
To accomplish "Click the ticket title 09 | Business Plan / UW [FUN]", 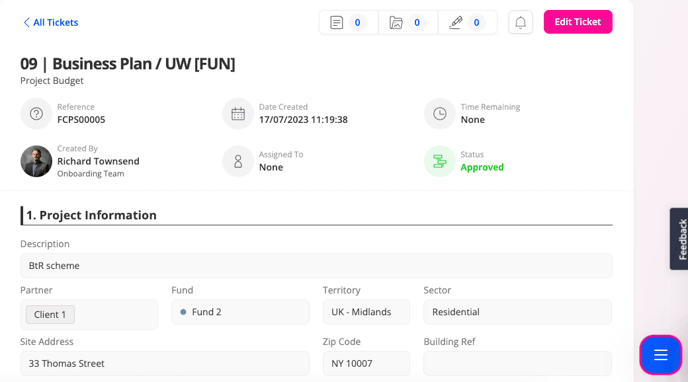I will click(x=128, y=64).
